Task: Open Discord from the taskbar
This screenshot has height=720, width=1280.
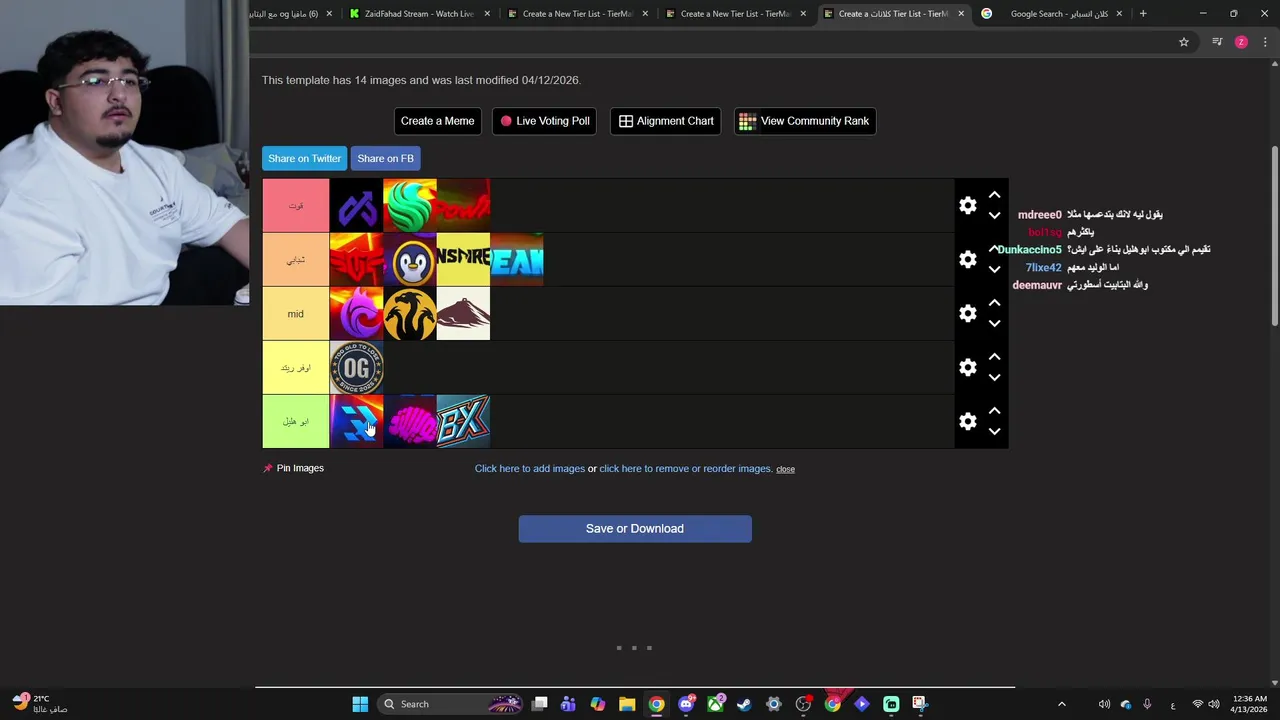Action: pyautogui.click(x=686, y=704)
